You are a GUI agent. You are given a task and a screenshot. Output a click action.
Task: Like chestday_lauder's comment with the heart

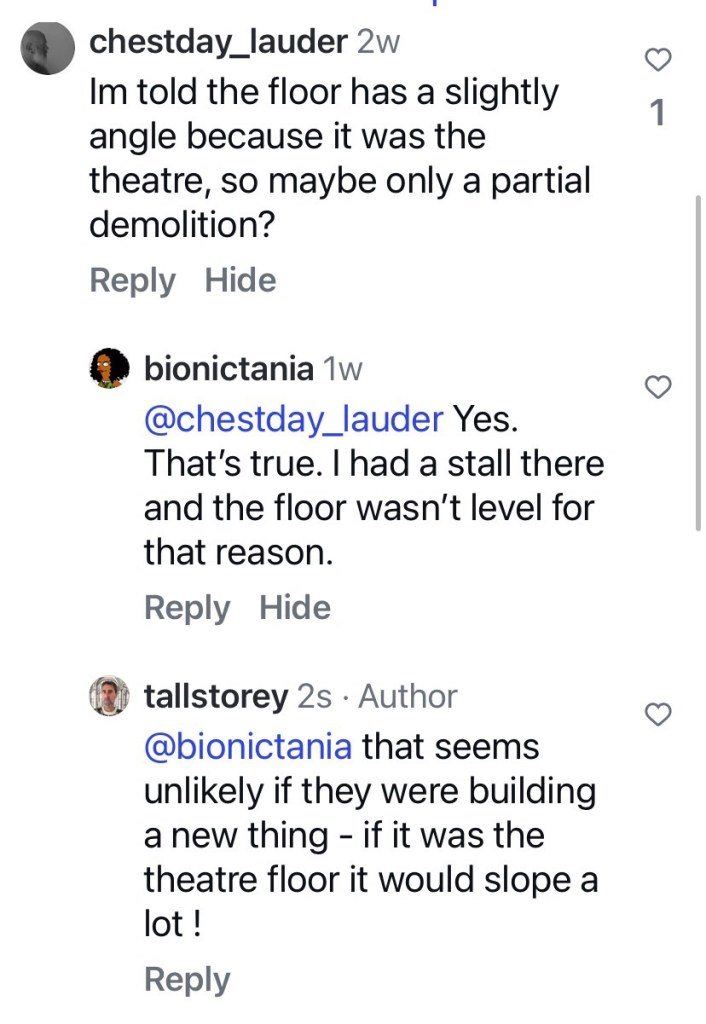pos(657,61)
